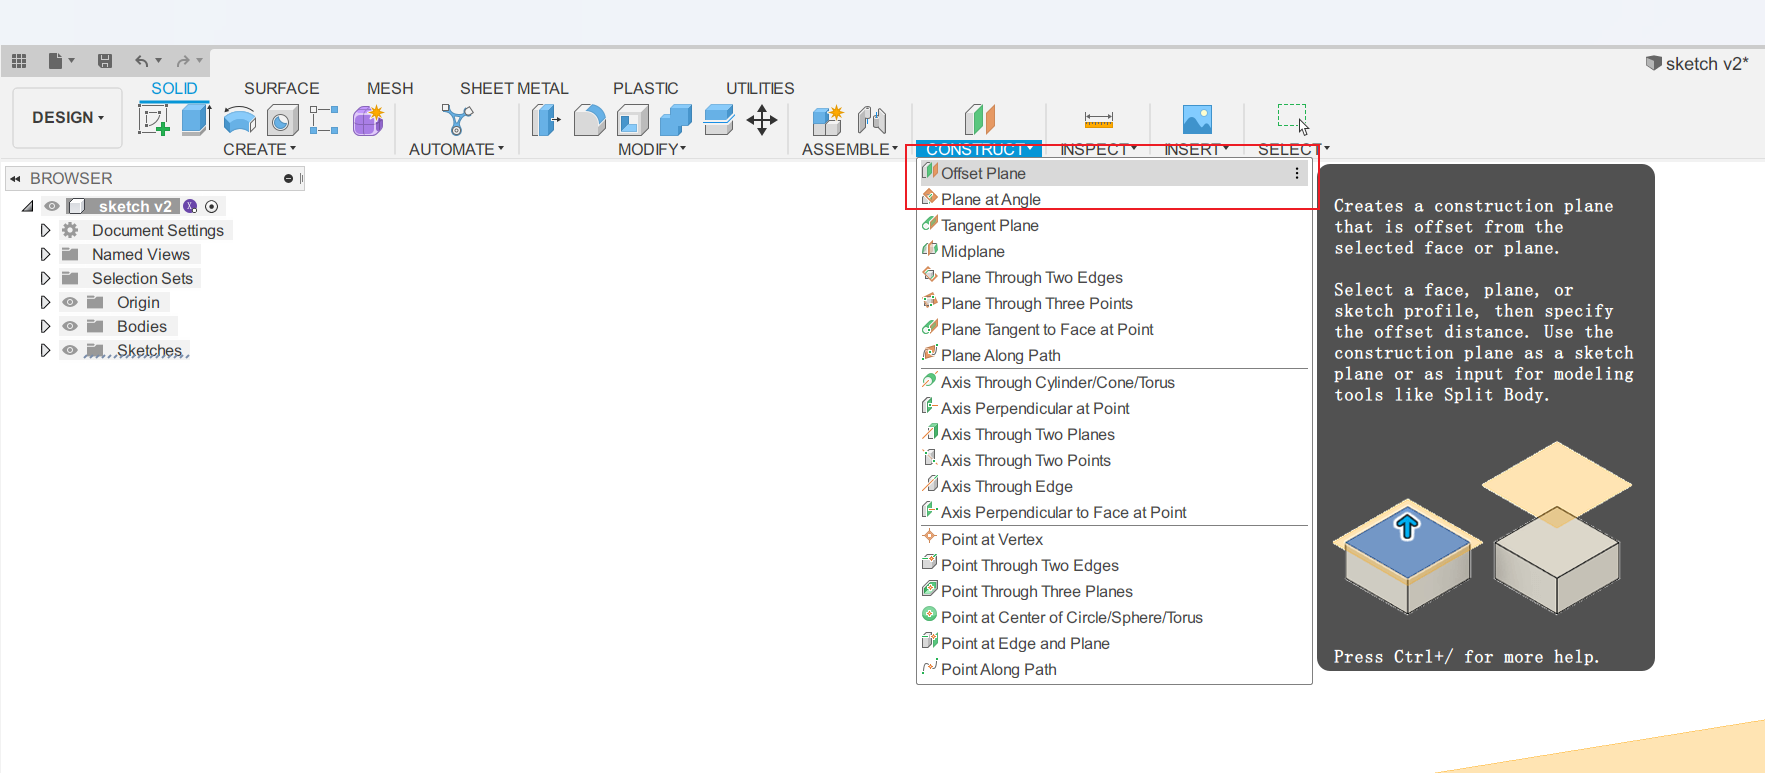Choose Axis Through Two Planes
1765x773 pixels.
click(1114, 434)
